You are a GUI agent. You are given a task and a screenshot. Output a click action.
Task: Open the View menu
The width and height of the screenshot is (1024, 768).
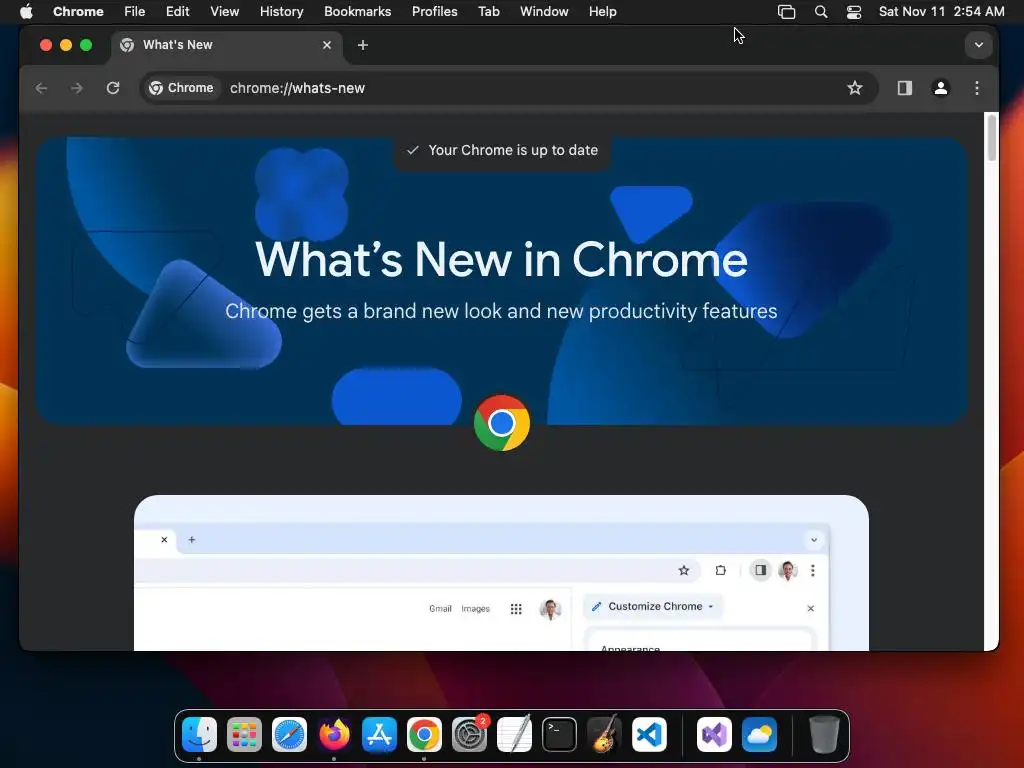coord(225,12)
